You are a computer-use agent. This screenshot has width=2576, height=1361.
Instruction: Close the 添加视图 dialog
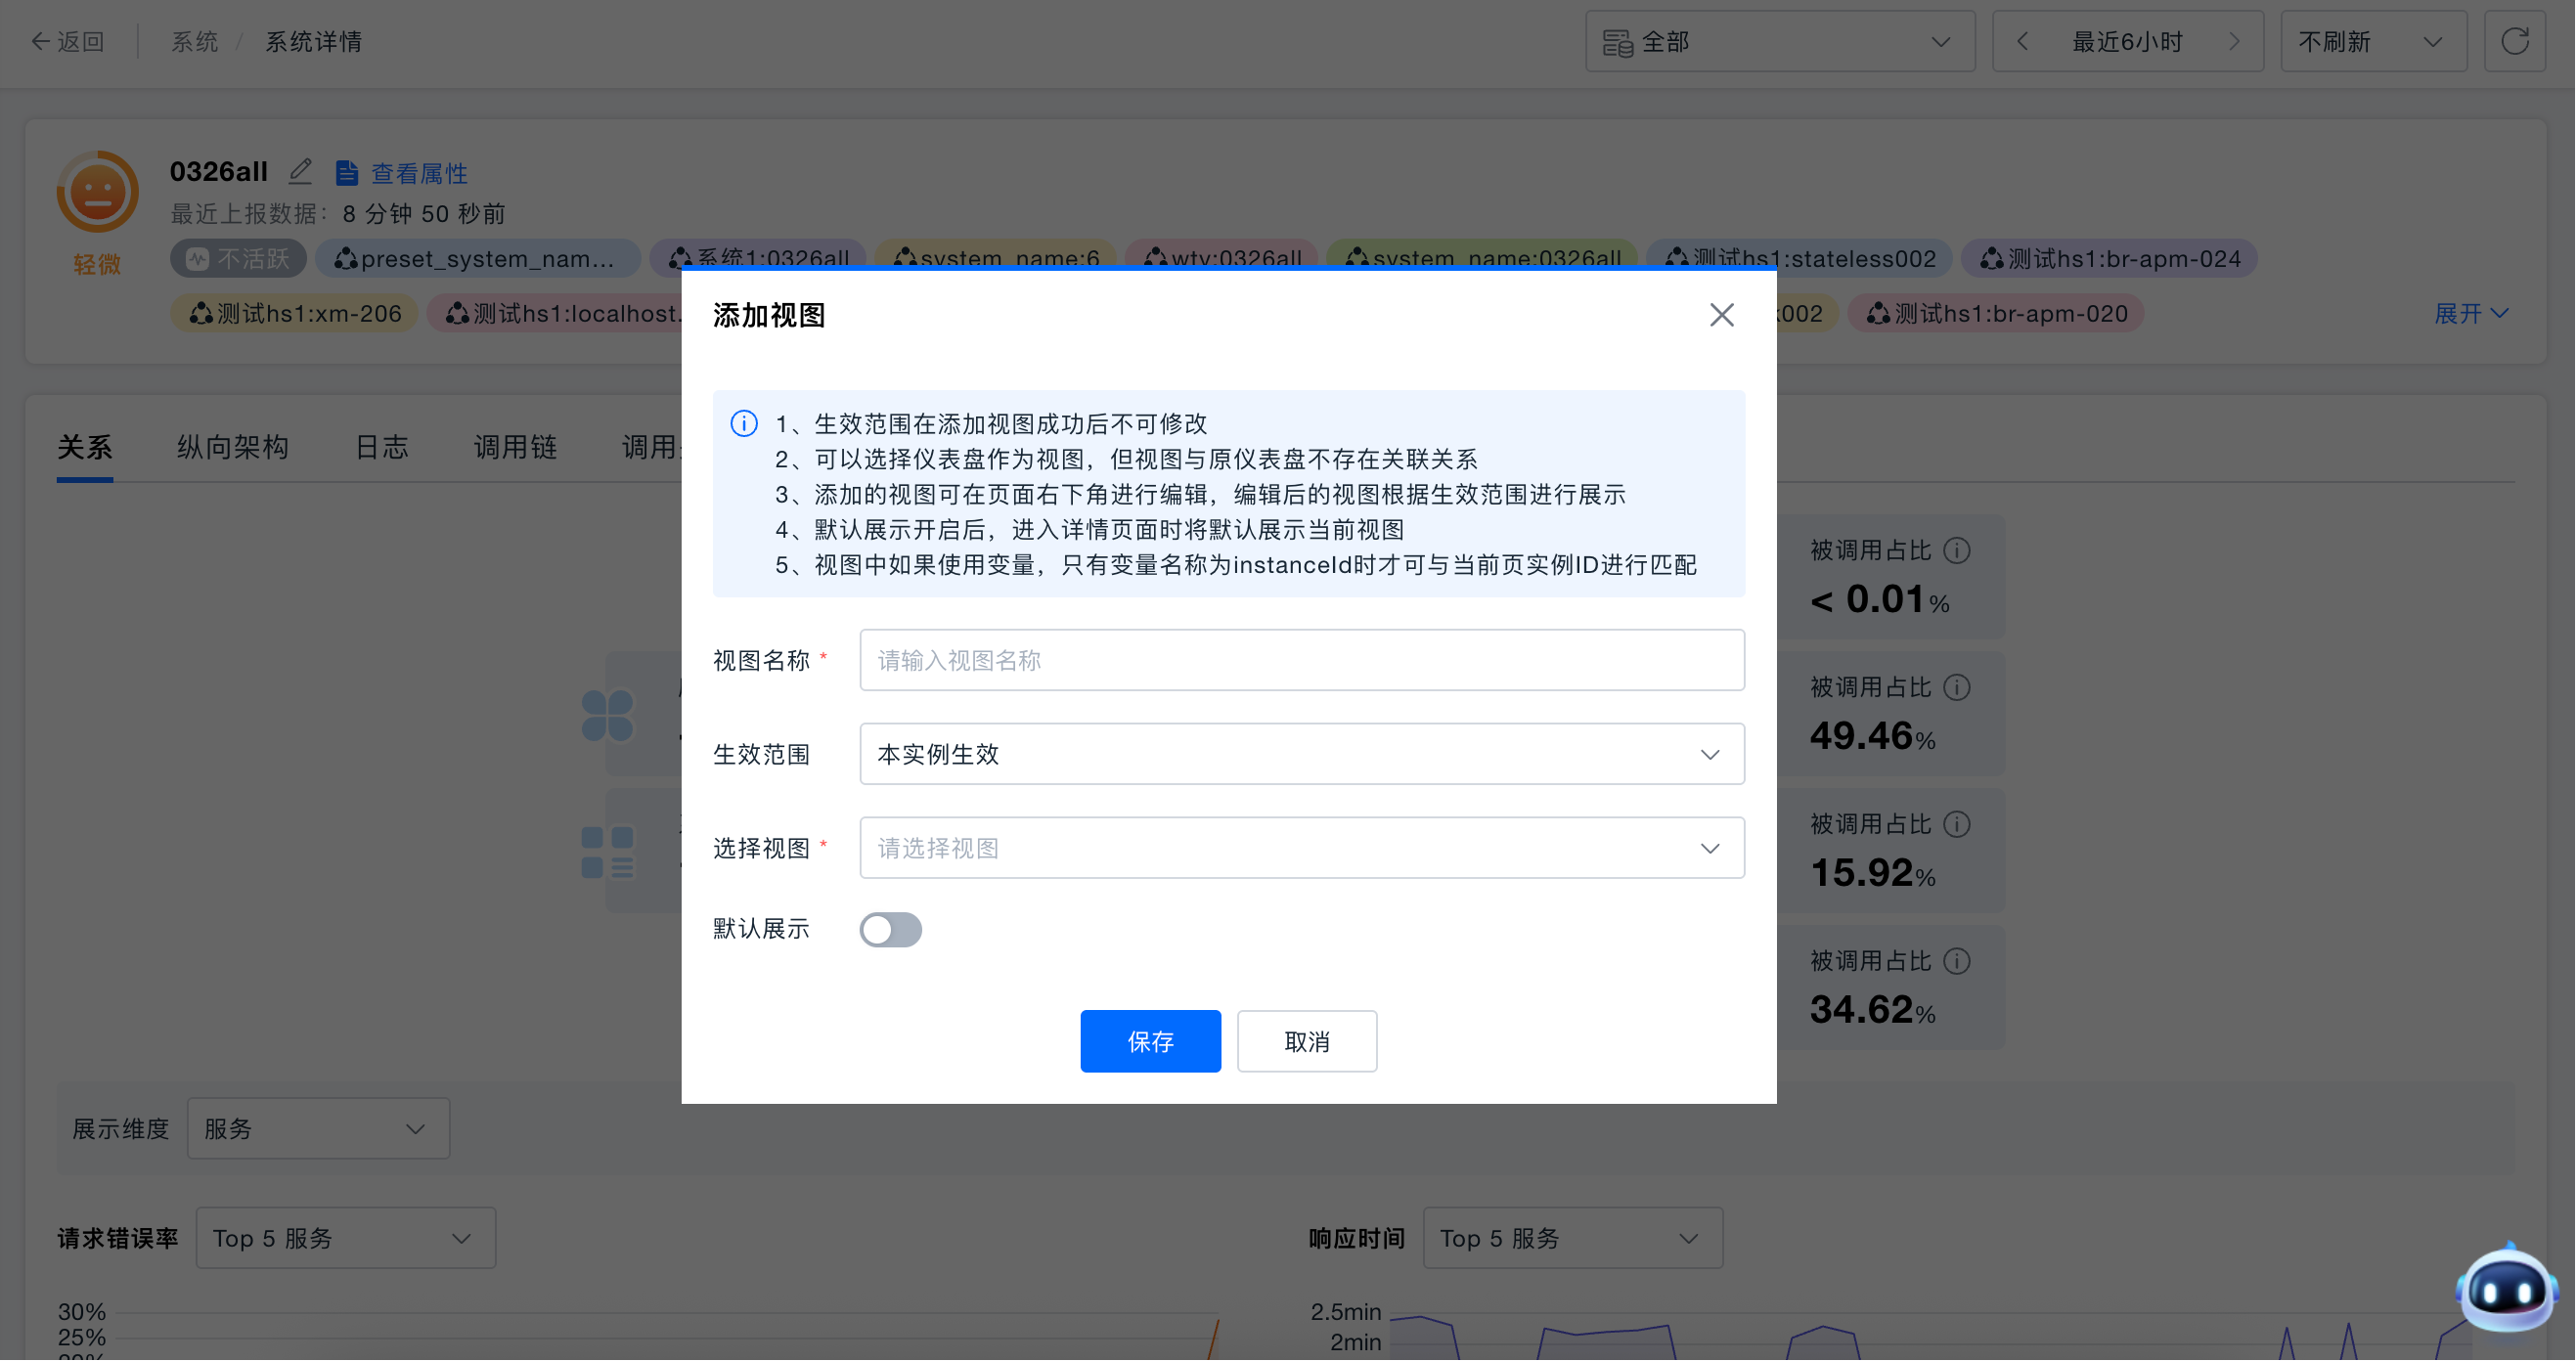(1721, 315)
